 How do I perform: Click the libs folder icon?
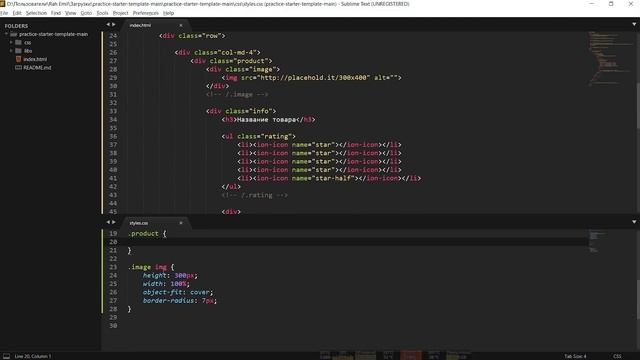[x=18, y=51]
